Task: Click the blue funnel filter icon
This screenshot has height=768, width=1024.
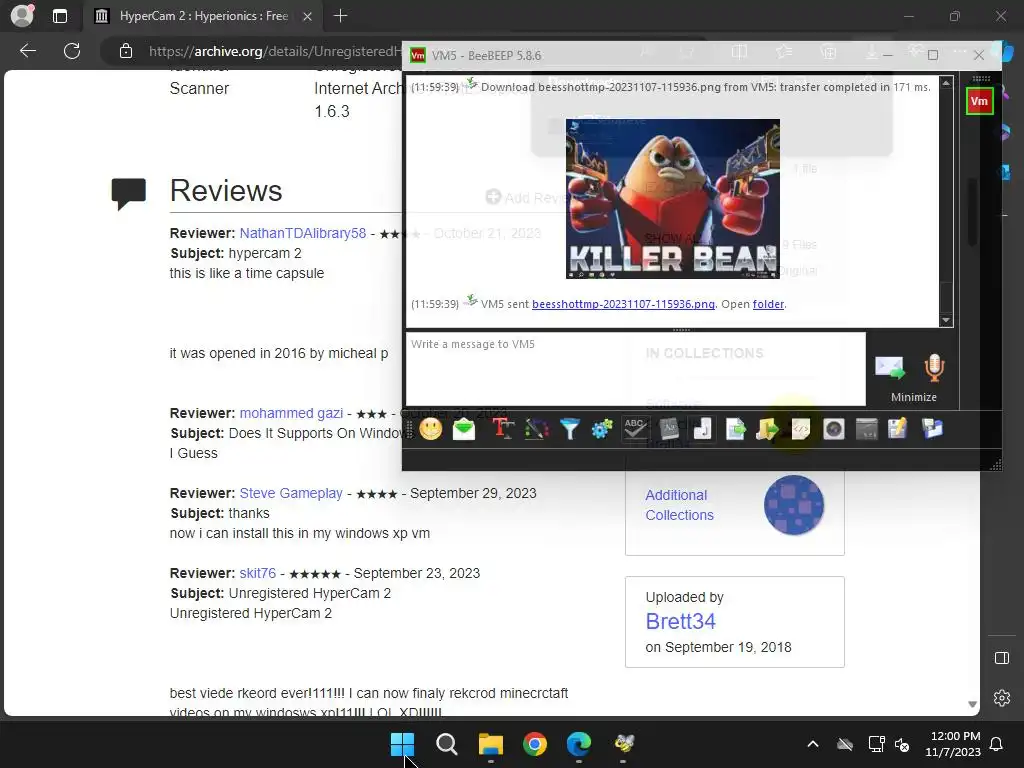Action: pos(569,429)
